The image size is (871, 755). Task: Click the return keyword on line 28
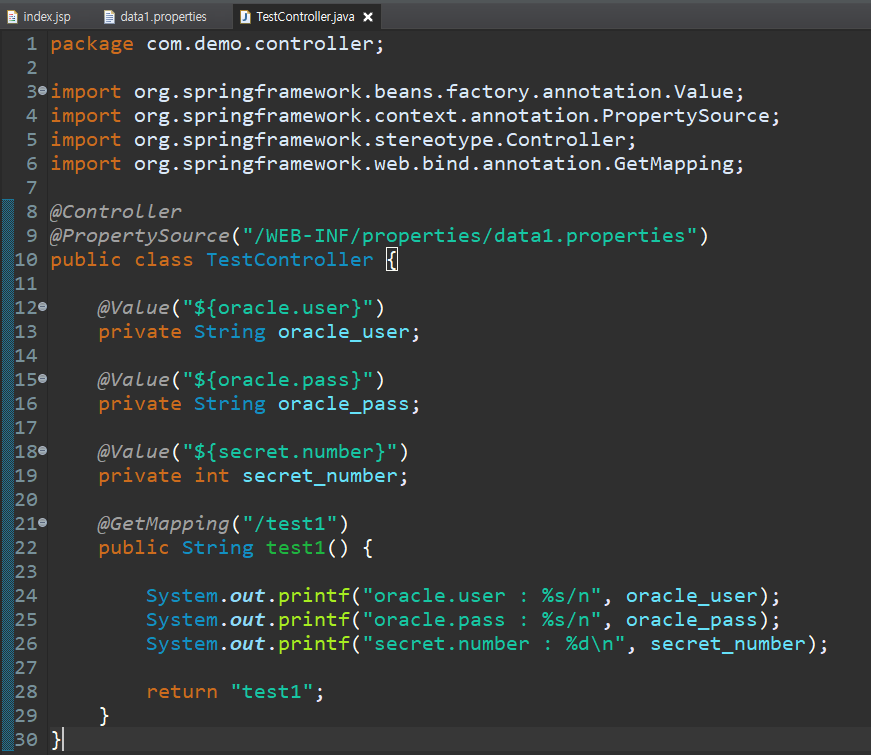coord(182,692)
